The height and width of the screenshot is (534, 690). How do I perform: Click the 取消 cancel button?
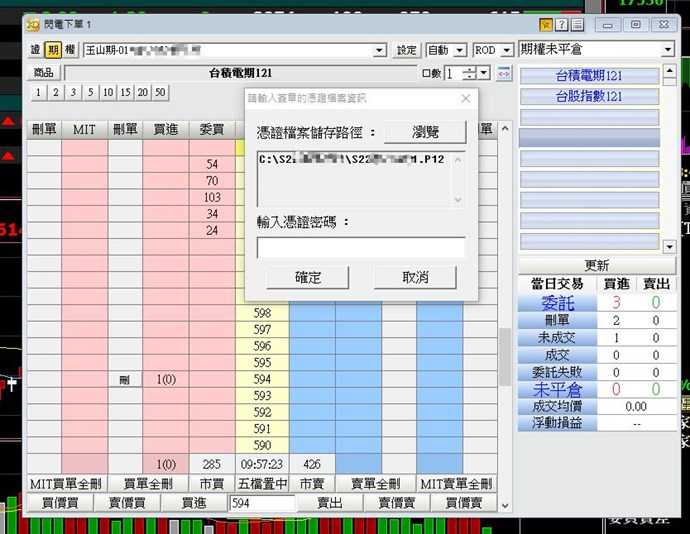tap(415, 277)
